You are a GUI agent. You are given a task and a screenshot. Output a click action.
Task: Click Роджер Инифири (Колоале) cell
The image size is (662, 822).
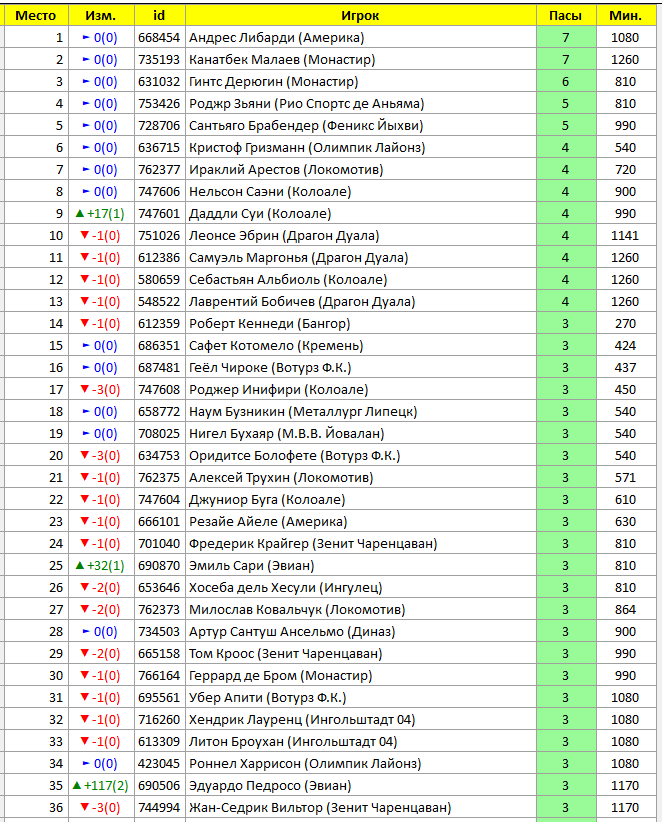point(361,390)
